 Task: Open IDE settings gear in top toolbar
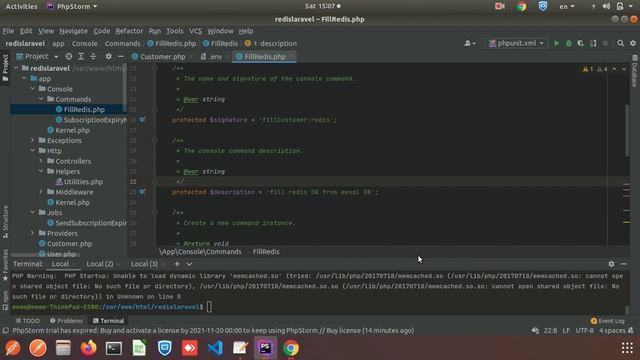(x=633, y=43)
